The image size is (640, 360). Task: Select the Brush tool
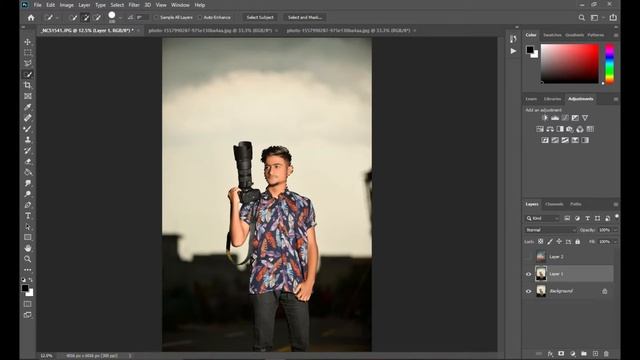(x=28, y=129)
